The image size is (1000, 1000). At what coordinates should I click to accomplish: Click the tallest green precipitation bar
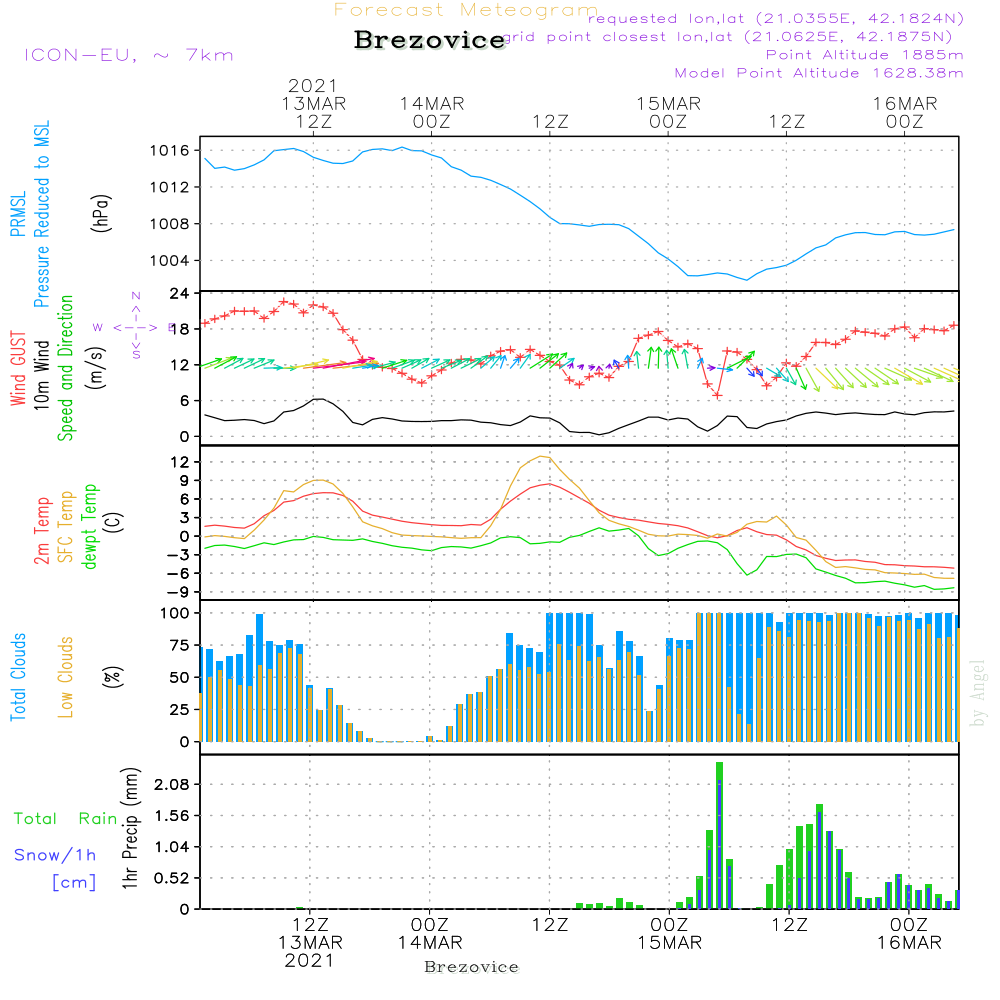(x=719, y=835)
